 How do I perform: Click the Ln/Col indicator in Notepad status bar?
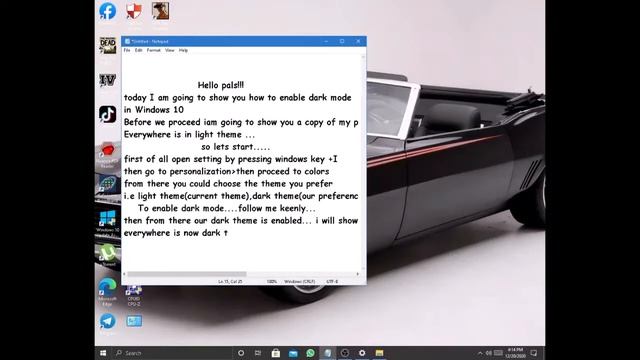[230, 282]
